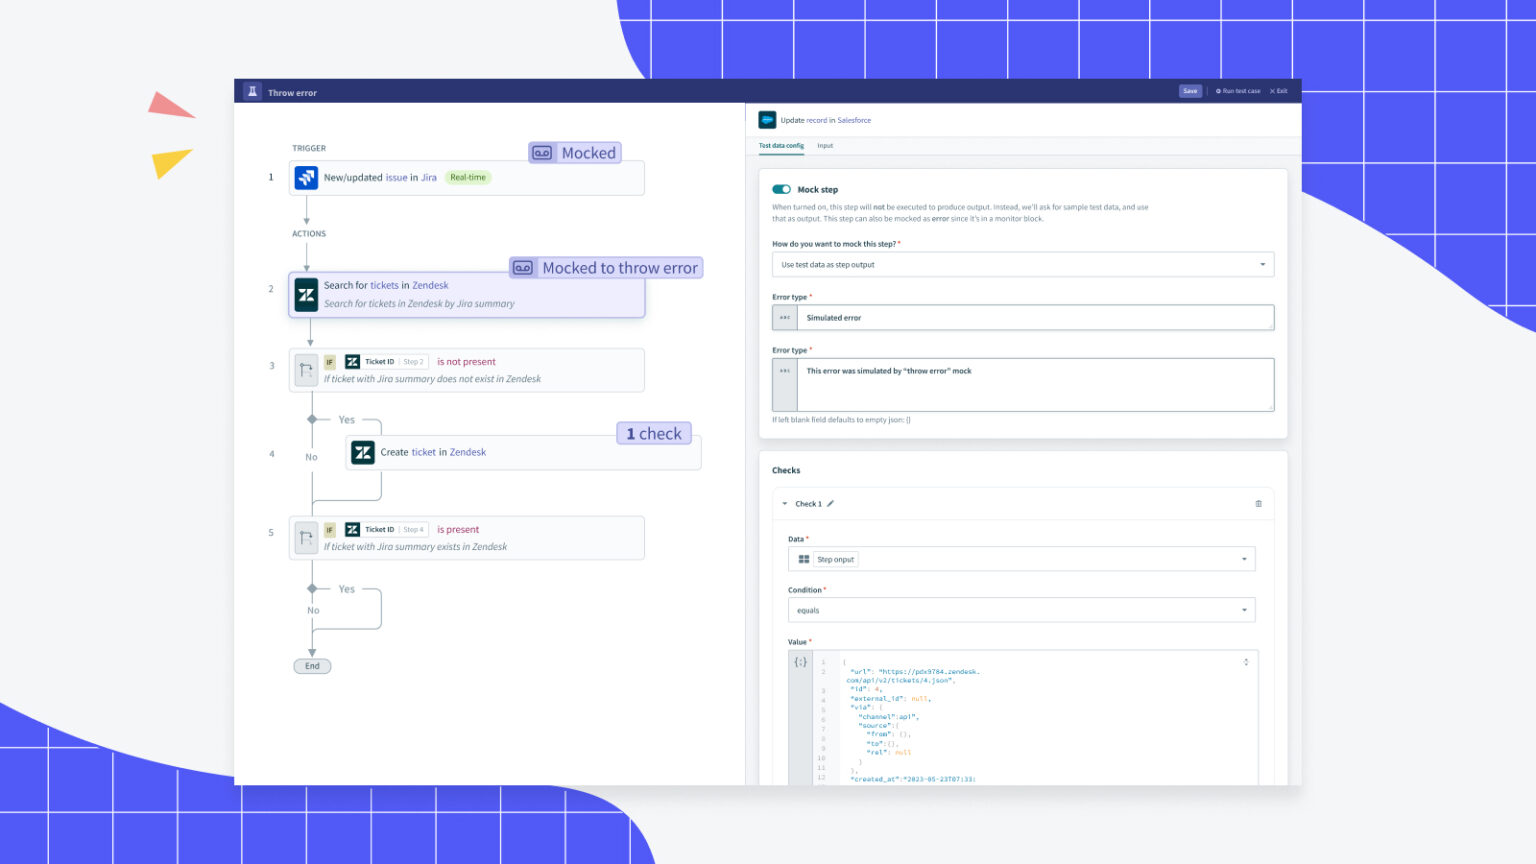1536x864 pixels.
Task: Click the branch icon on step 3 condition
Action: click(307, 369)
